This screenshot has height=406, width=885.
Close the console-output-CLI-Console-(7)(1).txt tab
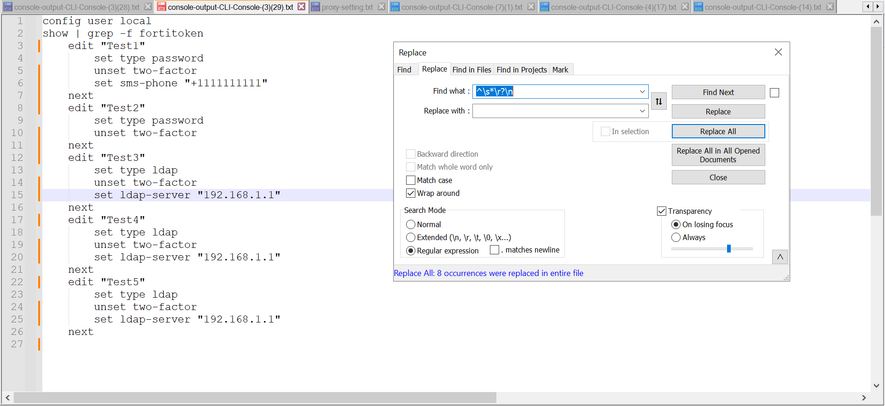(x=531, y=7)
